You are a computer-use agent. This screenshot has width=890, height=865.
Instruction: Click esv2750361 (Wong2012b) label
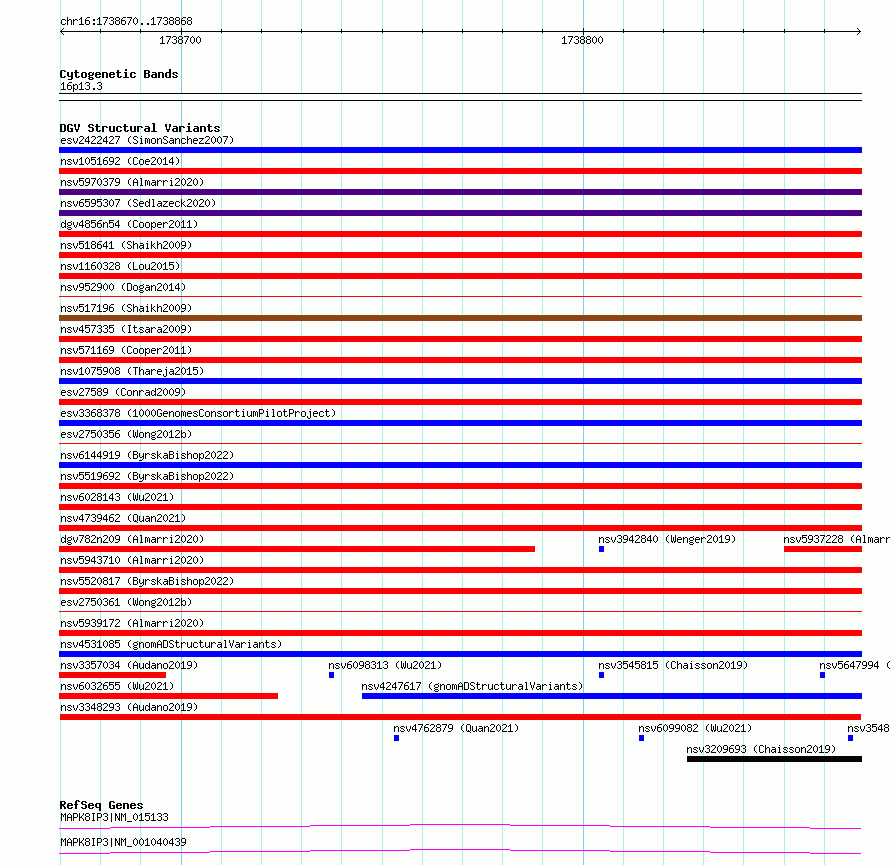pyautogui.click(x=126, y=602)
